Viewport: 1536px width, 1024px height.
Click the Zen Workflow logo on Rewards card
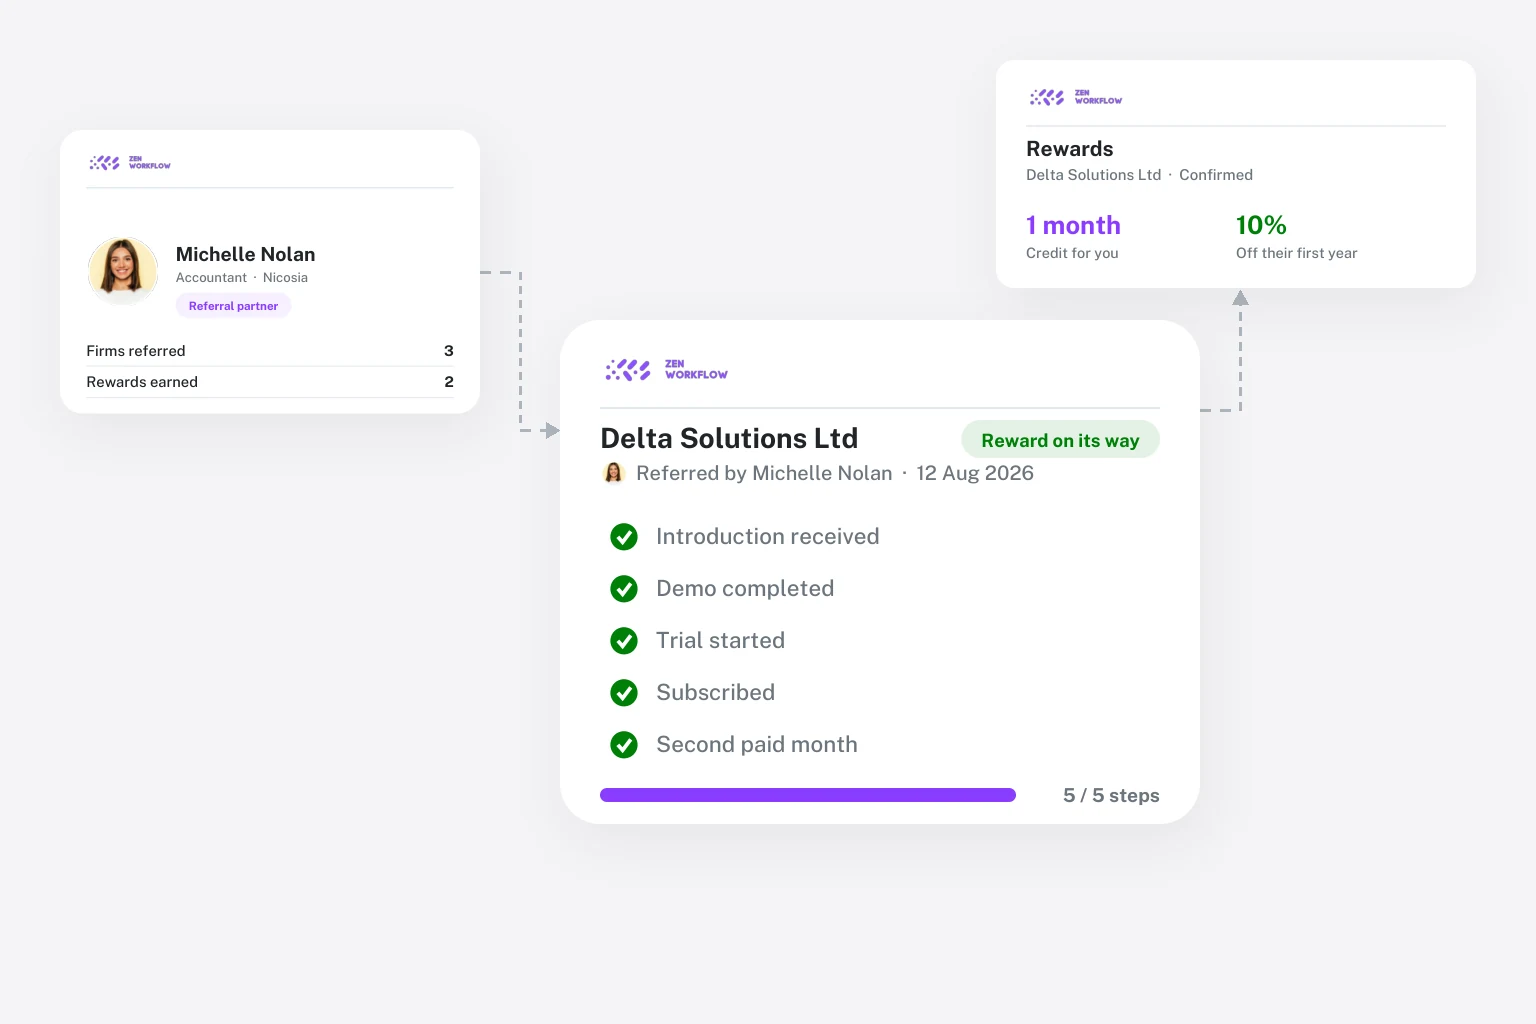click(1076, 97)
